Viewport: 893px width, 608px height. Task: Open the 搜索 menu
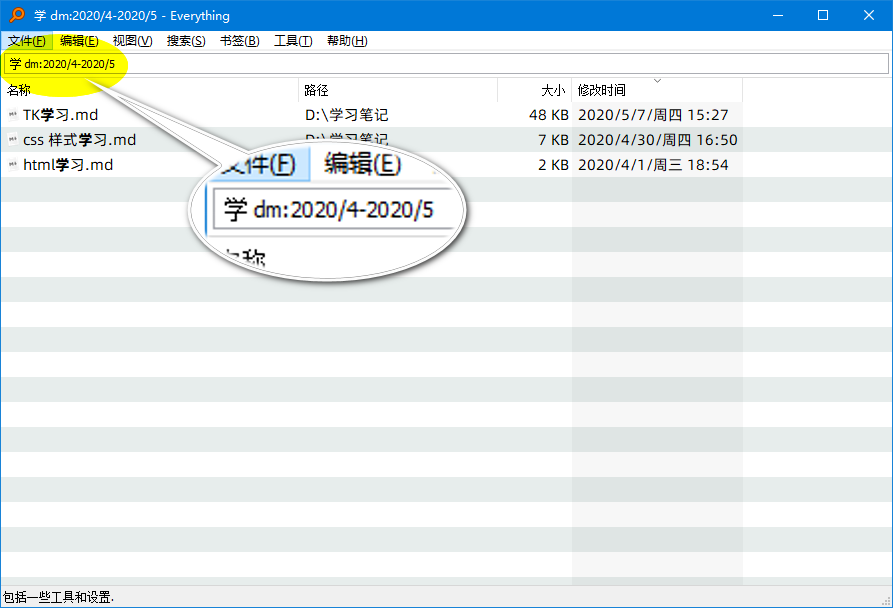point(184,41)
